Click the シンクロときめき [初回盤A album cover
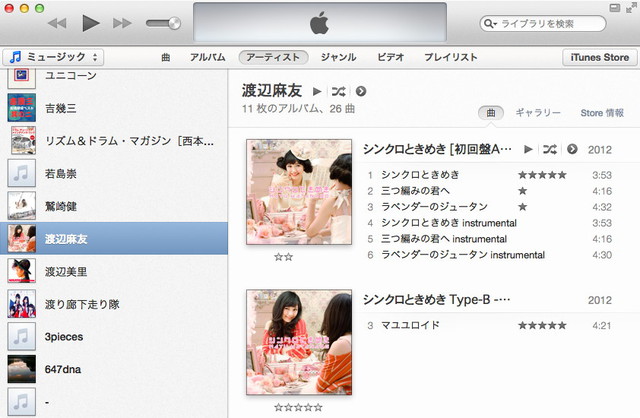The image size is (640, 418). coord(299,192)
